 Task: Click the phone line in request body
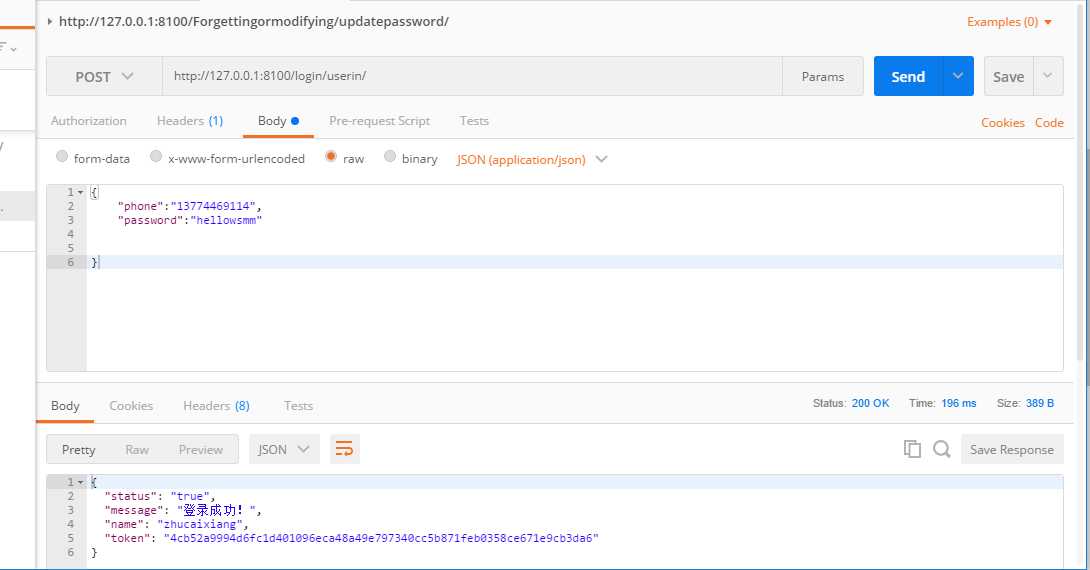click(190, 206)
